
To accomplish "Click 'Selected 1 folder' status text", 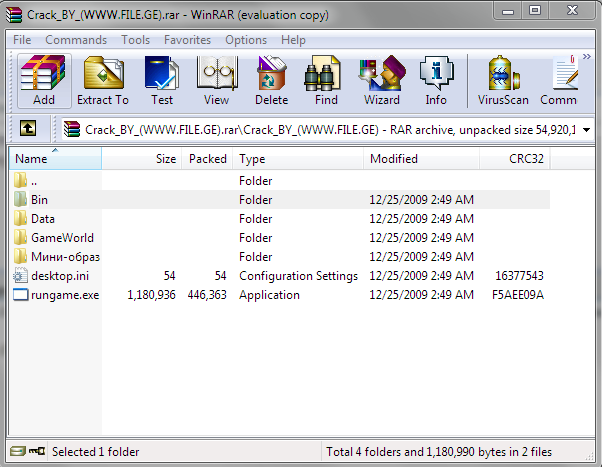I will pos(96,452).
